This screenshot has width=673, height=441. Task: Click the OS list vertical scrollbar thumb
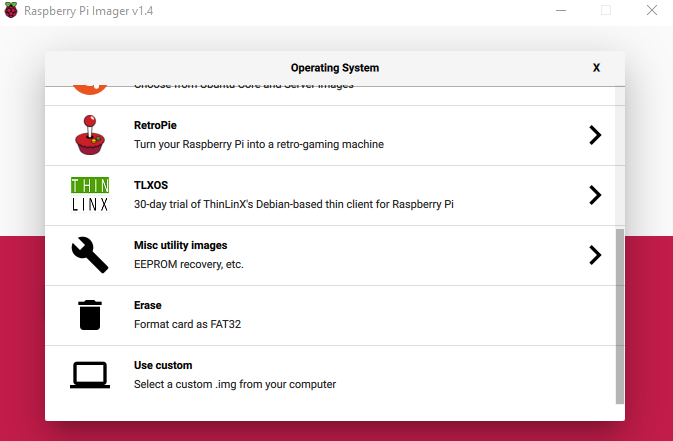tap(620, 316)
